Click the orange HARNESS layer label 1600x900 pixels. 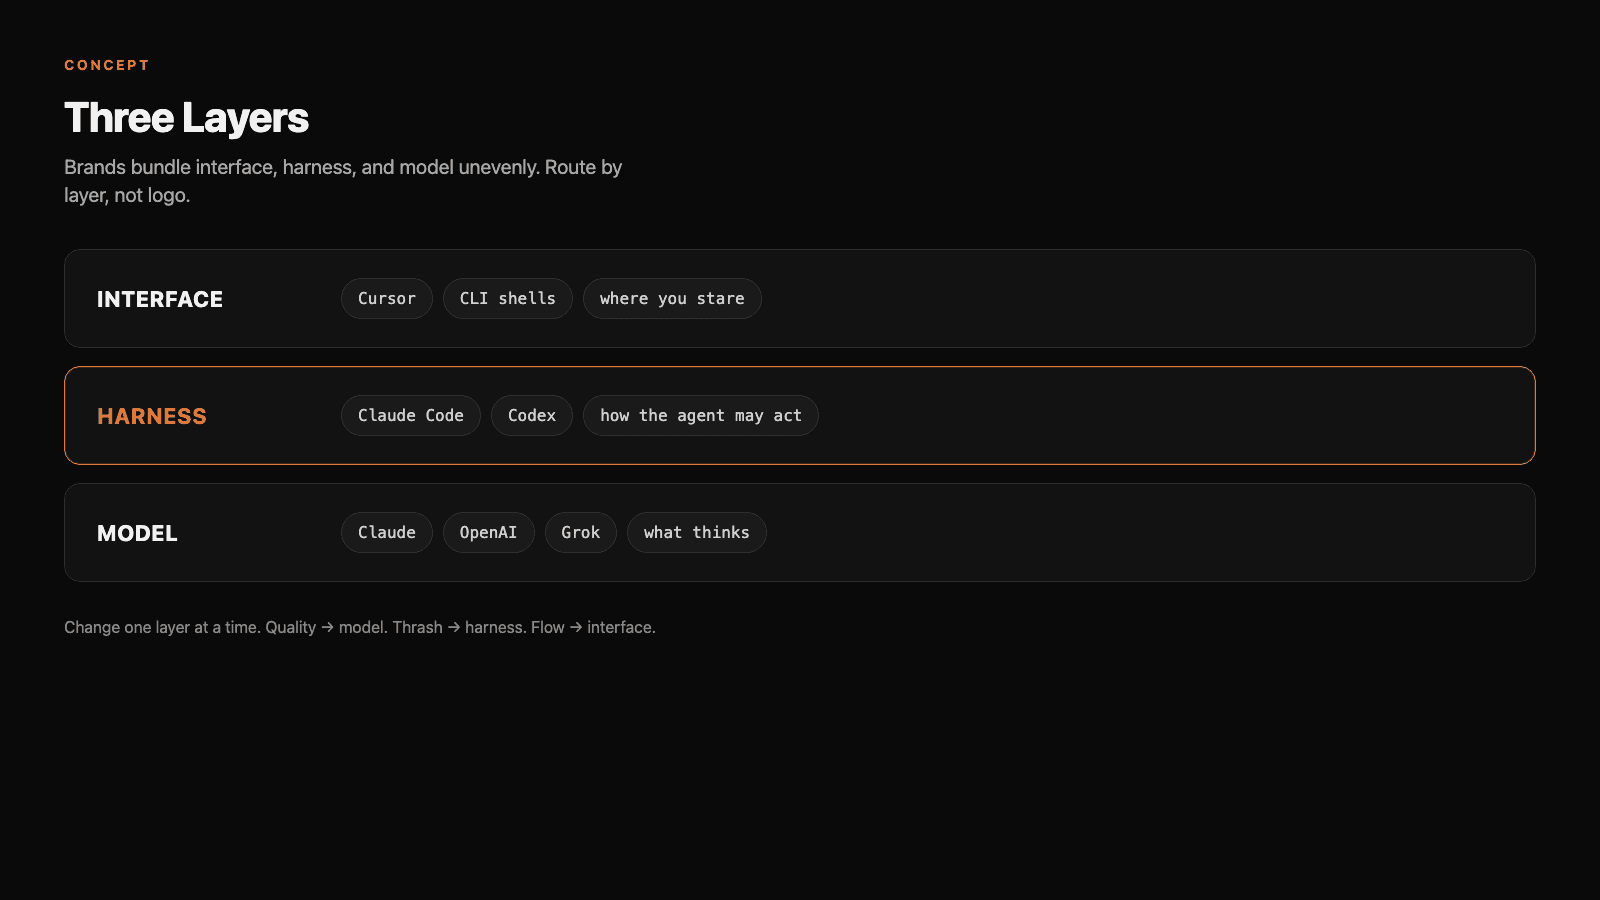coord(152,416)
